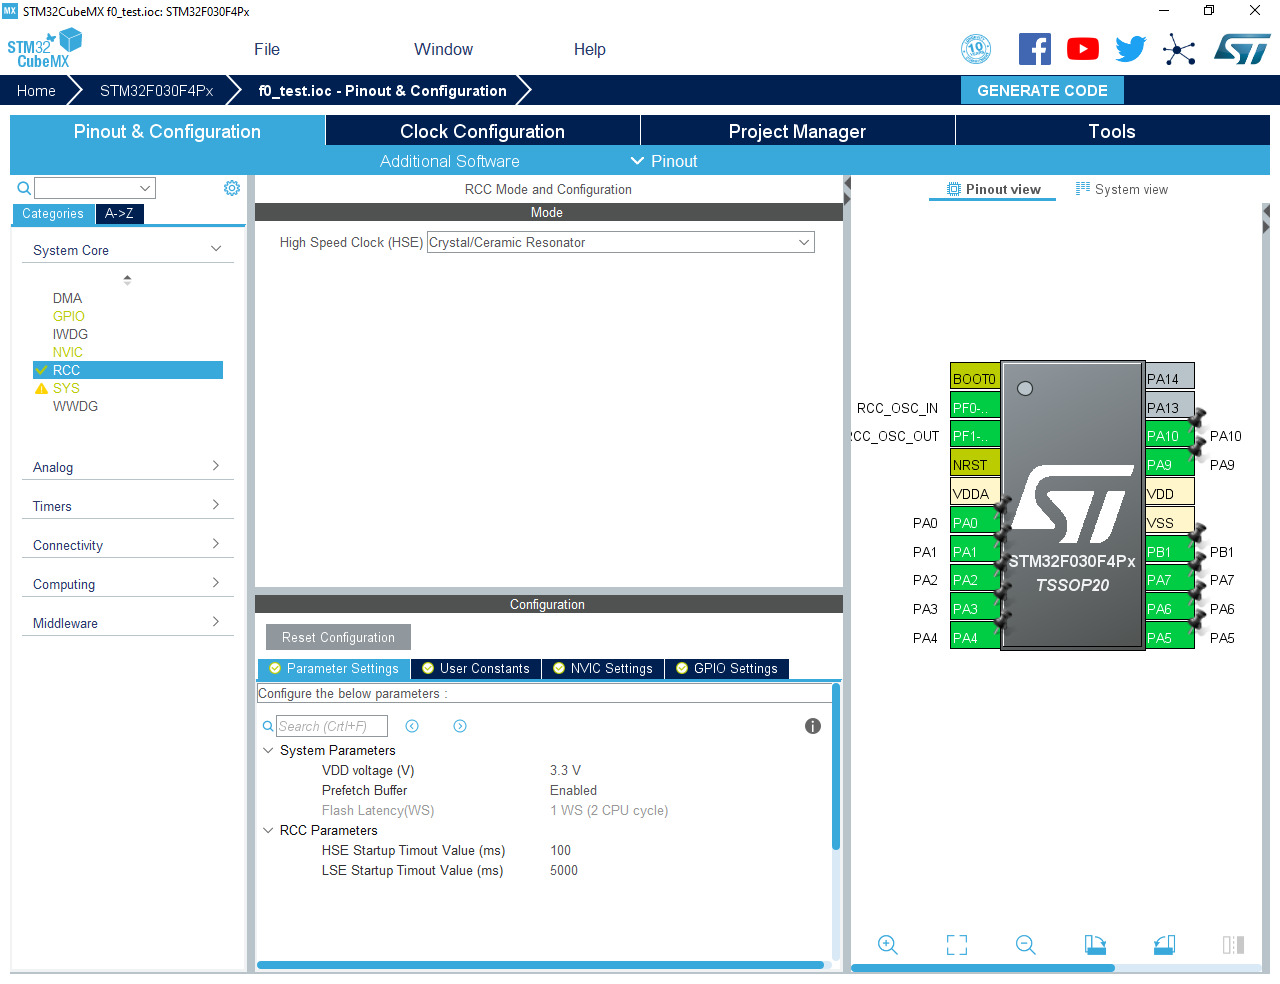Go to next parameter search result
1280x984 pixels.
[460, 726]
